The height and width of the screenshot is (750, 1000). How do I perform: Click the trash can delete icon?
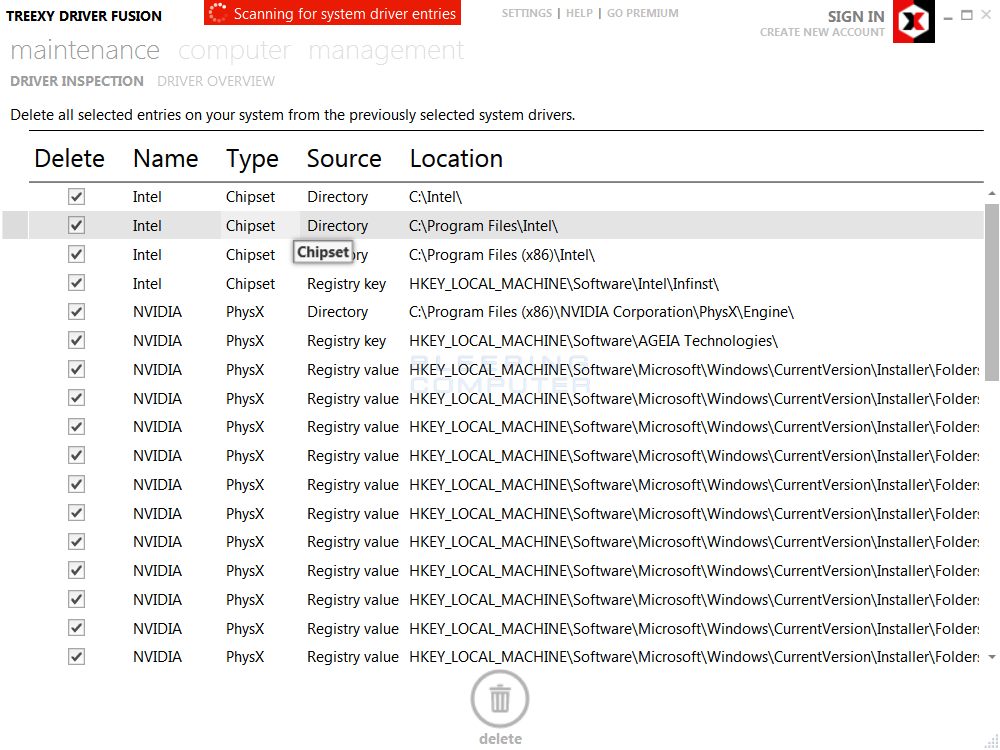click(x=500, y=699)
